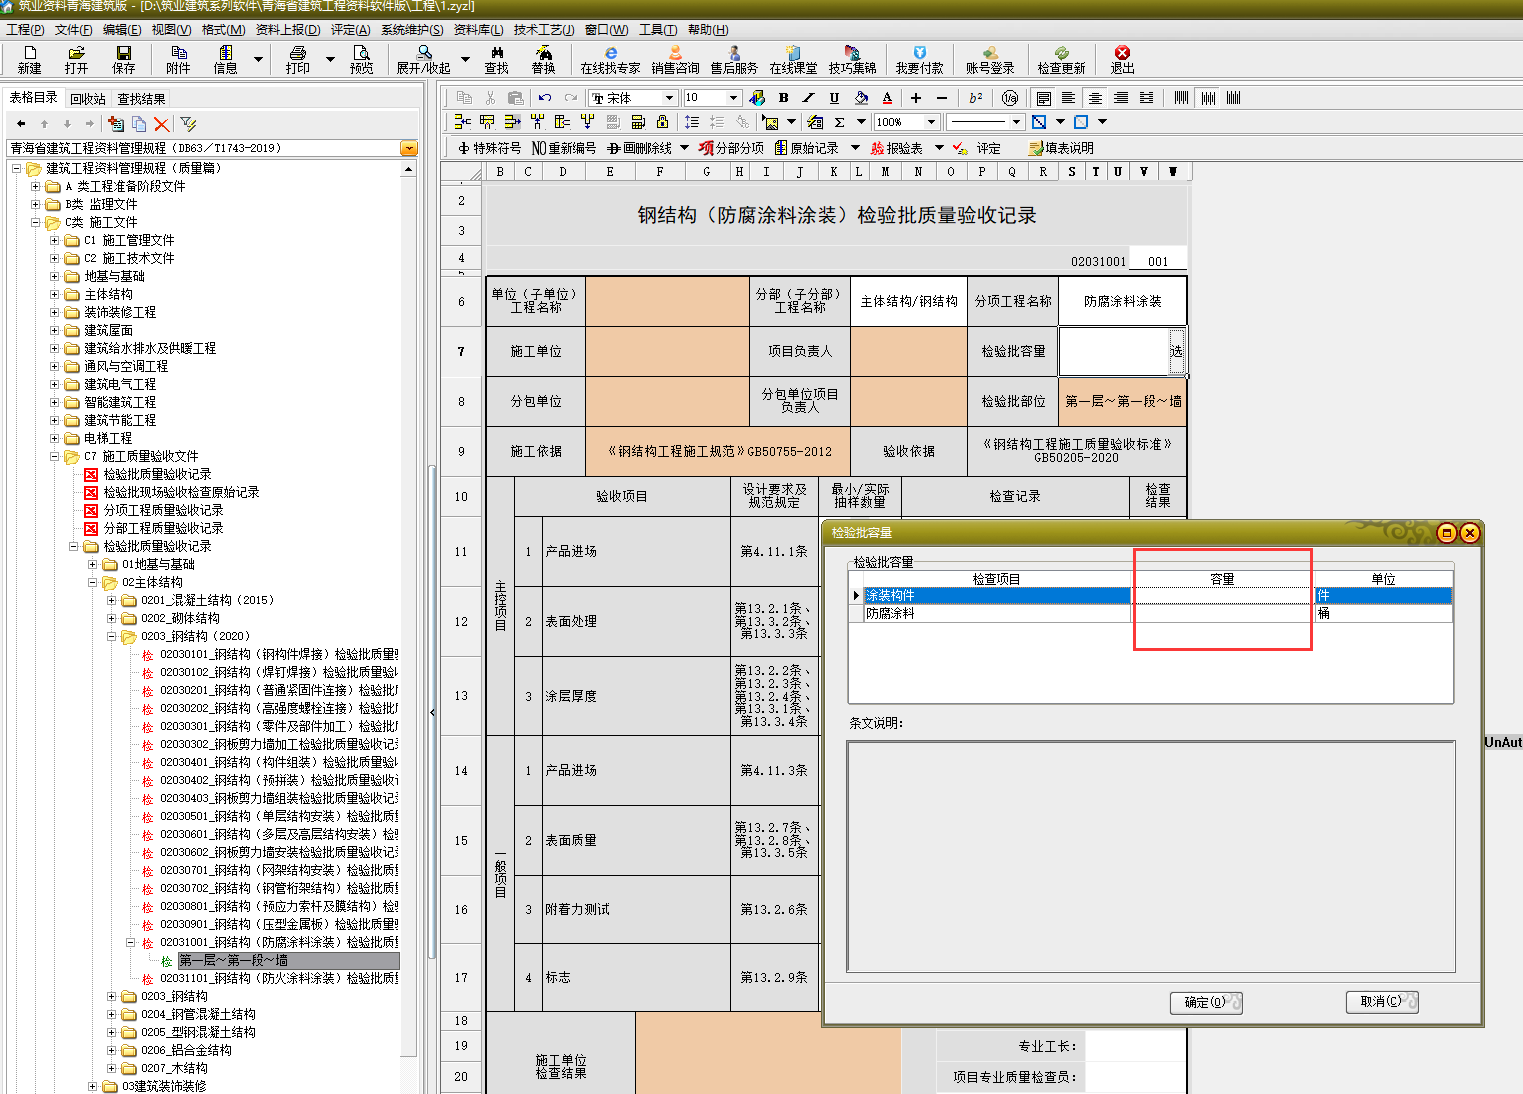The image size is (1523, 1094).
Task: Click the undo arrow icon
Action: 544,98
